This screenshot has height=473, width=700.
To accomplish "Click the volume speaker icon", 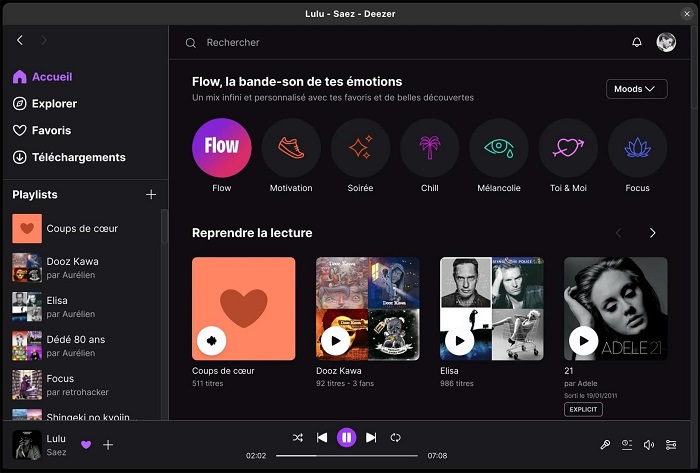I will point(649,444).
